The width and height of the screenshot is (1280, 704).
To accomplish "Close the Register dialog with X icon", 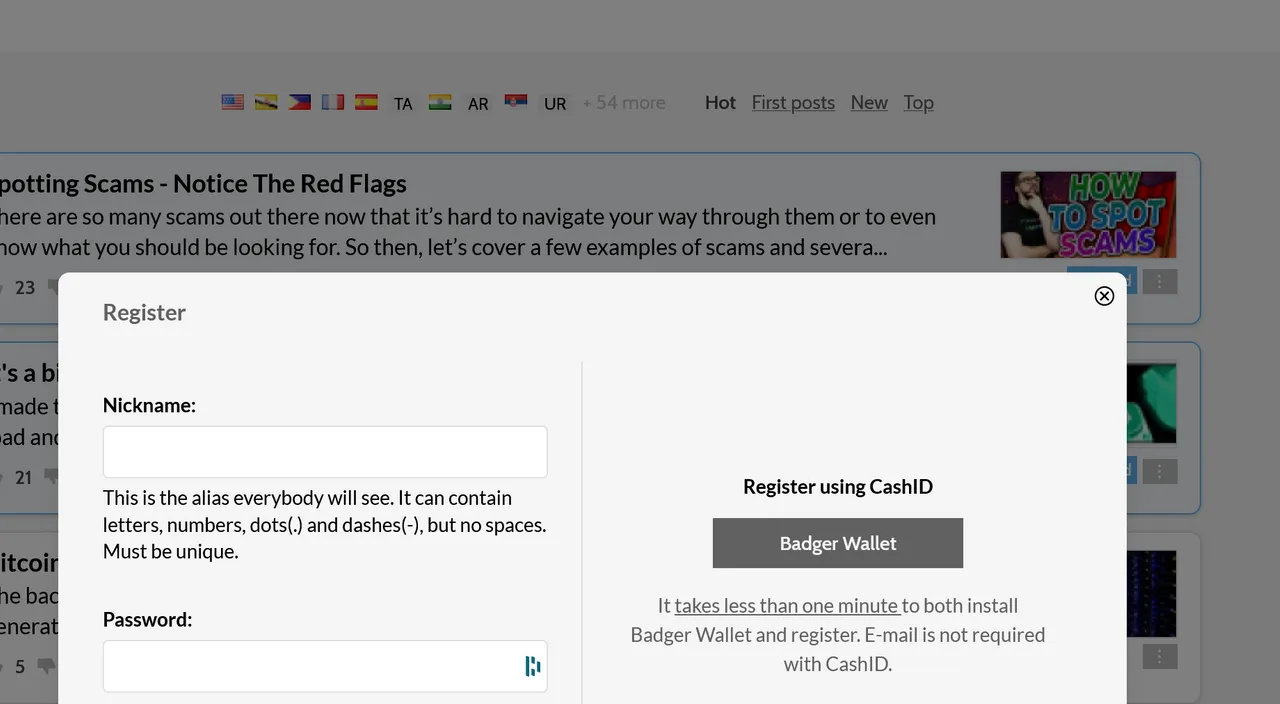I will pyautogui.click(x=1104, y=296).
